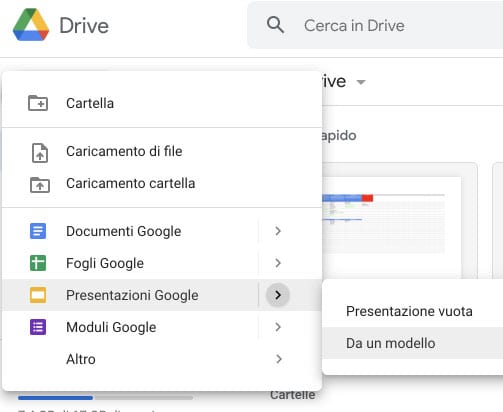Expand the Moduli Google submenu arrow
The height and width of the screenshot is (412, 503).
coord(278,327)
